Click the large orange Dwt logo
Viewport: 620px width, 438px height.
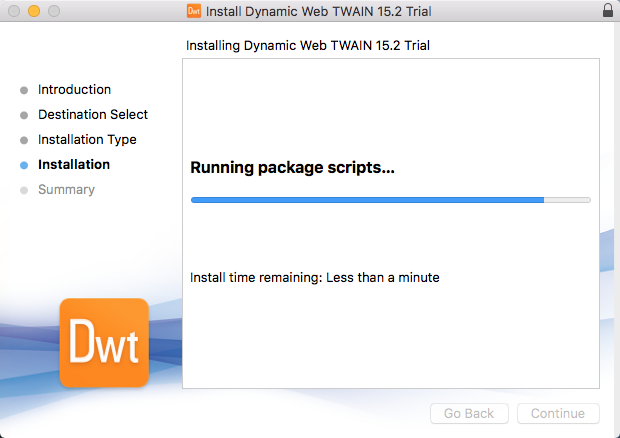coord(105,342)
